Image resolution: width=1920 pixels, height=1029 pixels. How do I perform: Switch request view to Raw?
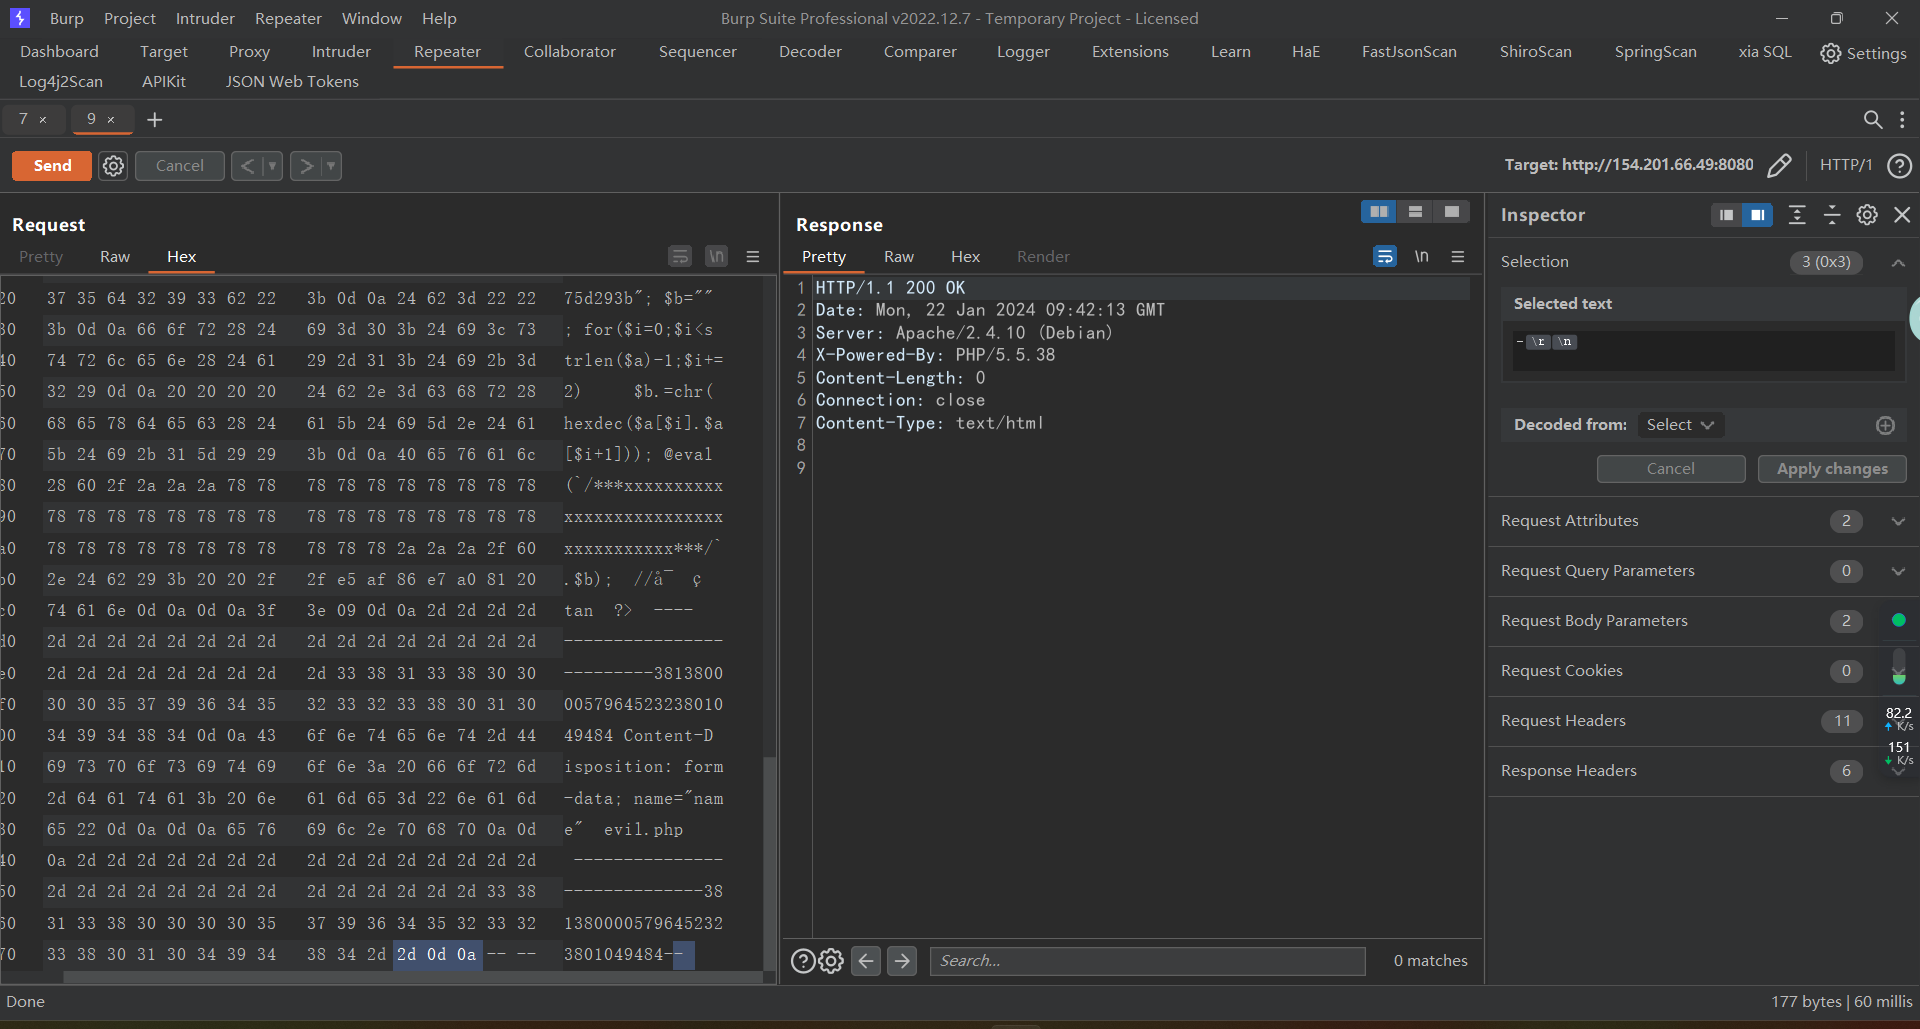115,257
